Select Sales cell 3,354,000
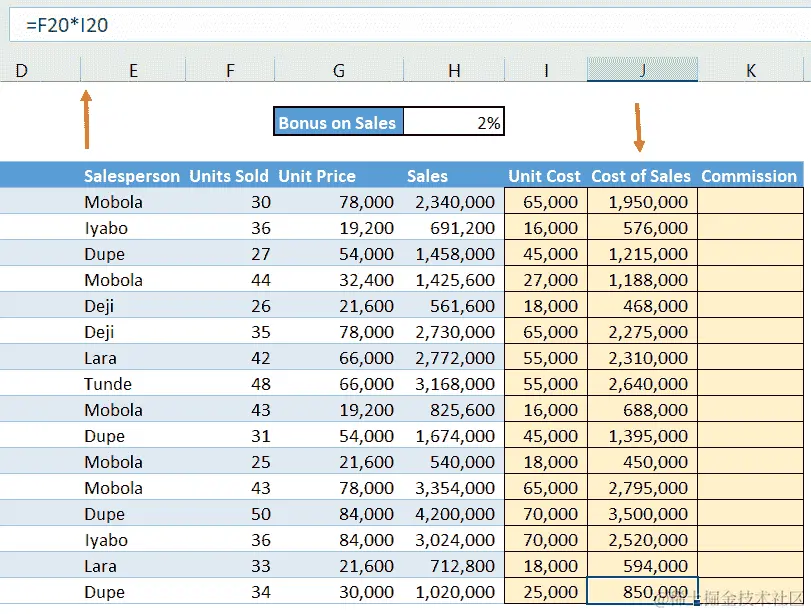811x614 pixels. [454, 487]
